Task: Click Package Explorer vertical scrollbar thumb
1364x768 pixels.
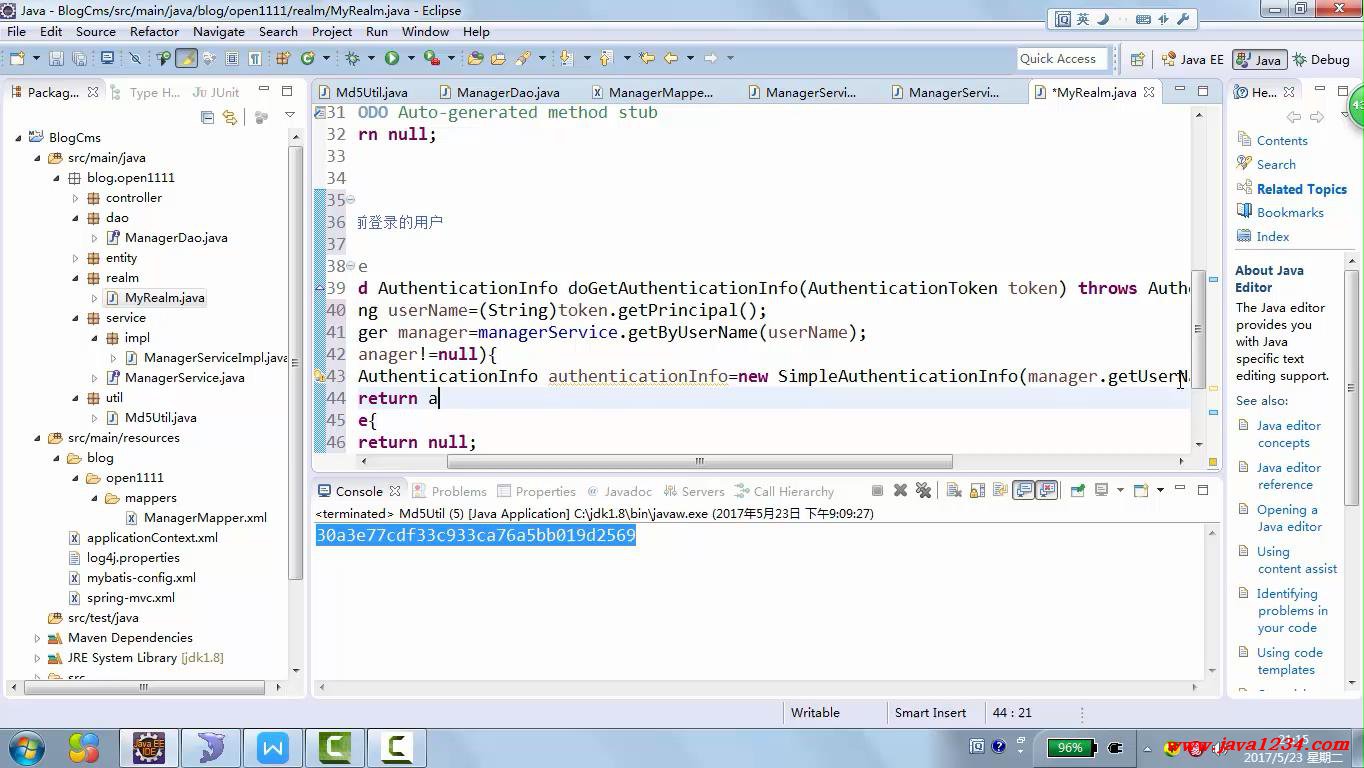Action: [x=295, y=363]
